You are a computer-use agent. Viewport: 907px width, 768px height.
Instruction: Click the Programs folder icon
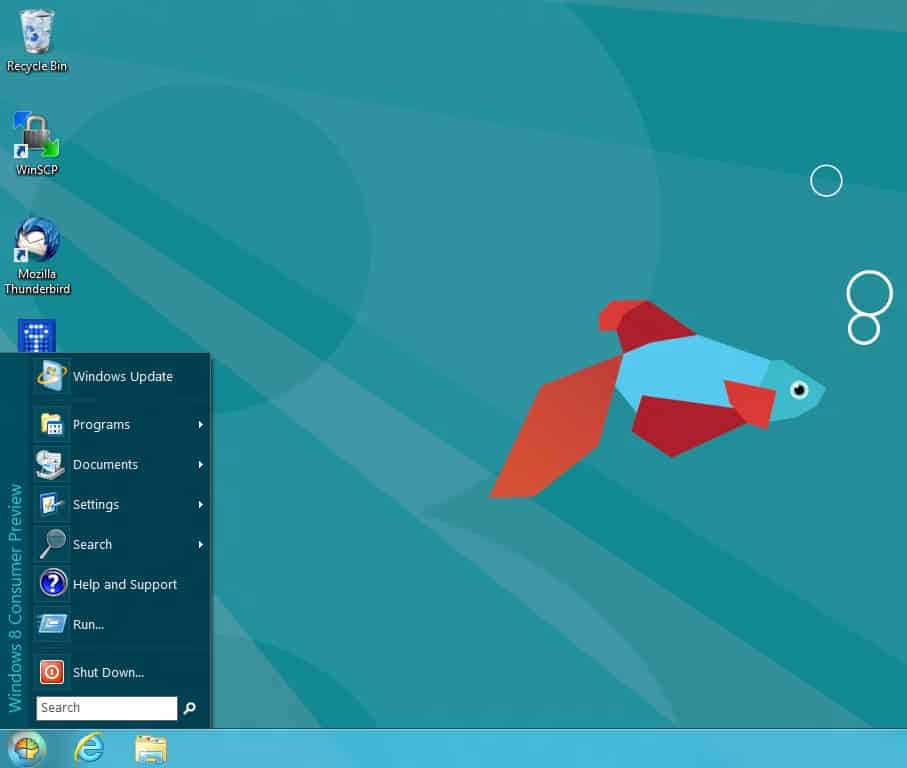pos(51,425)
